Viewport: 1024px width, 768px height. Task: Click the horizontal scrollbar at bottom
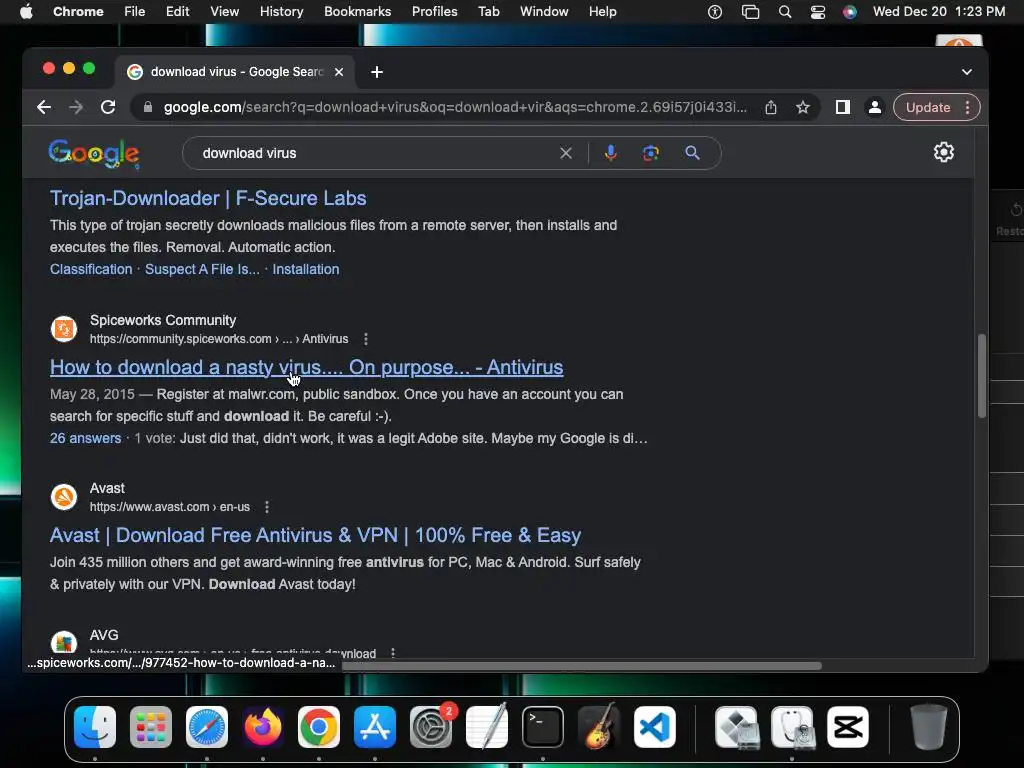pyautogui.click(x=581, y=665)
